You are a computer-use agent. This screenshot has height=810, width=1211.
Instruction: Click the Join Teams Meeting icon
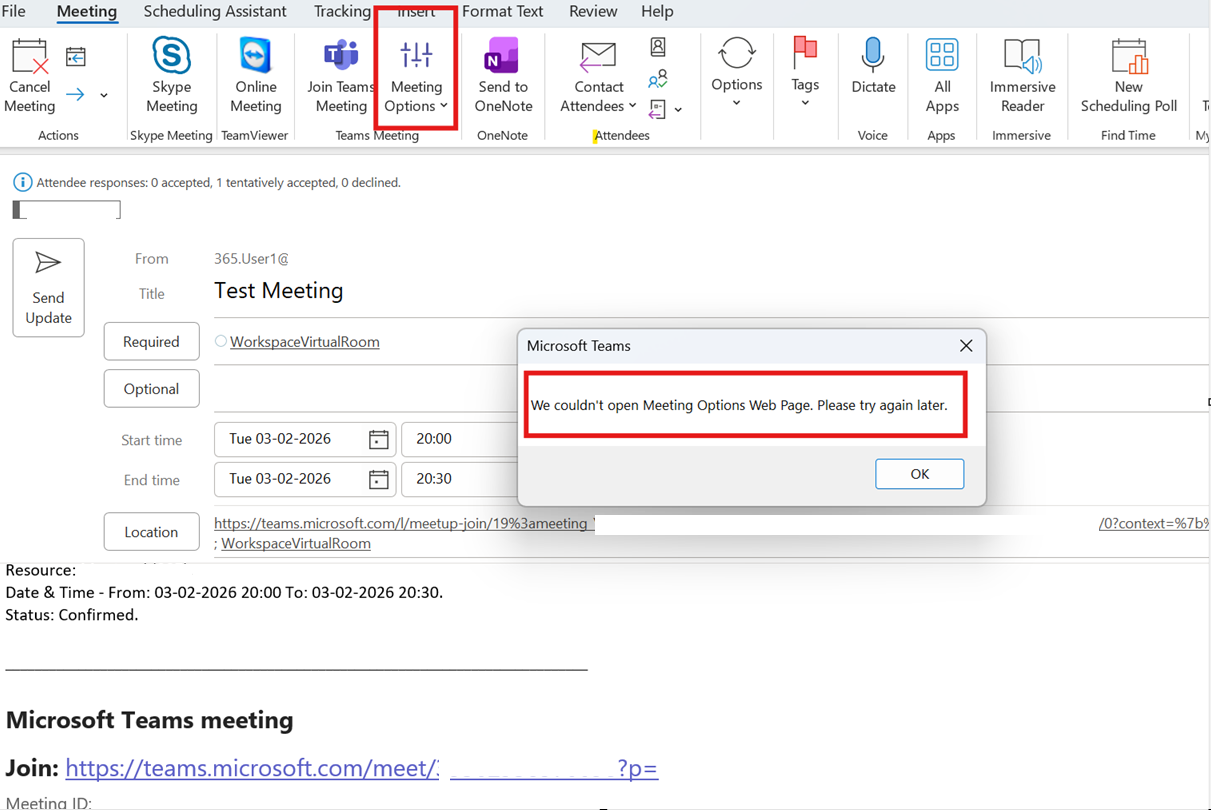pos(341,56)
